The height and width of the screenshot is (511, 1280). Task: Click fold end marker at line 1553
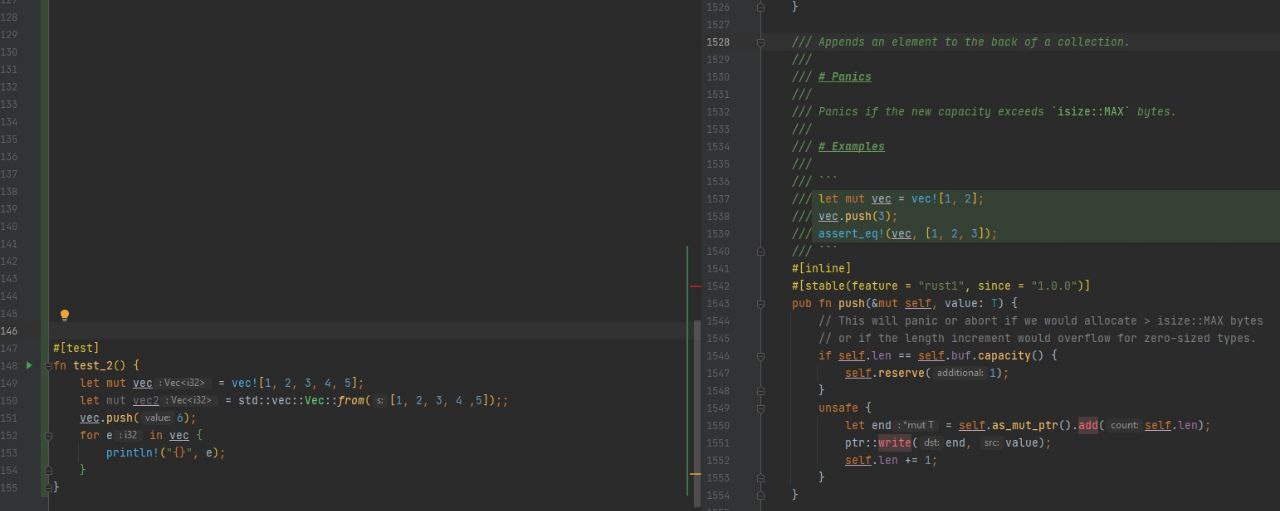pos(761,477)
